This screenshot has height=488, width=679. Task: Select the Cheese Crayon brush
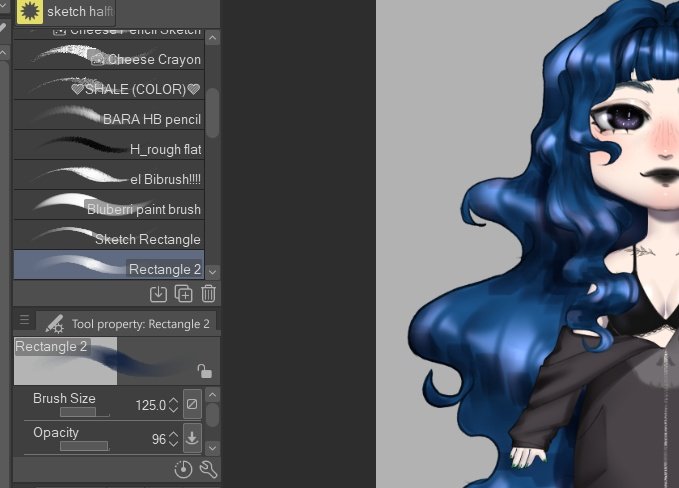(109, 55)
